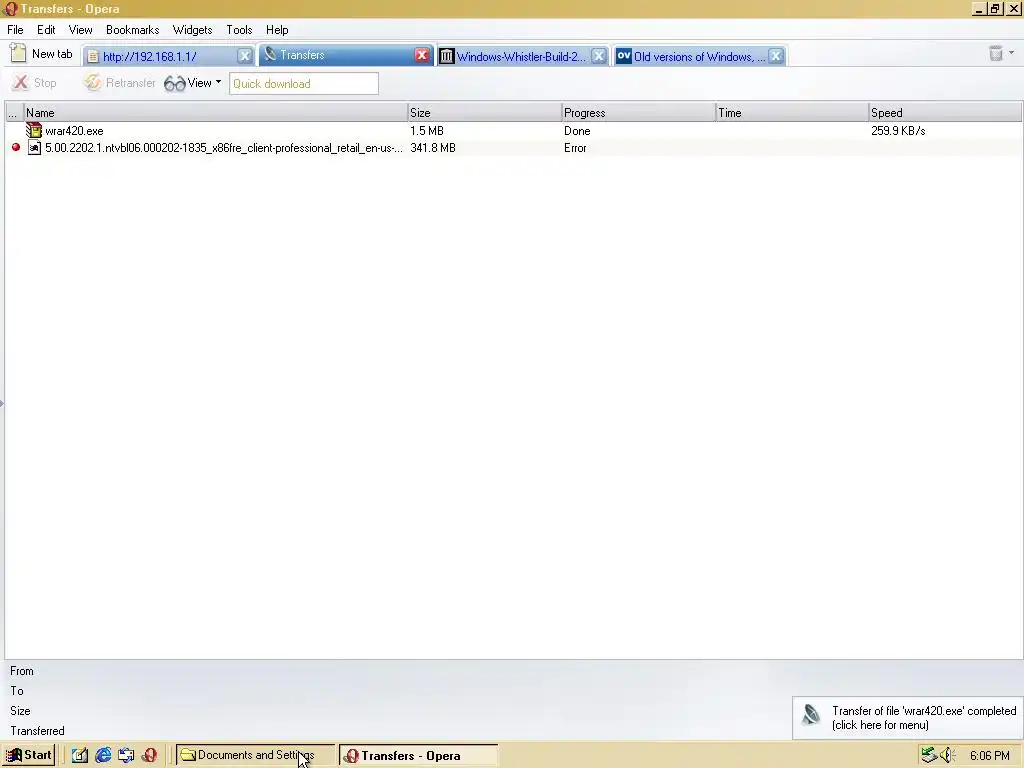Click the notepad quick launch icon
Image resolution: width=1024 pixels, height=768 pixels.
pos(80,755)
